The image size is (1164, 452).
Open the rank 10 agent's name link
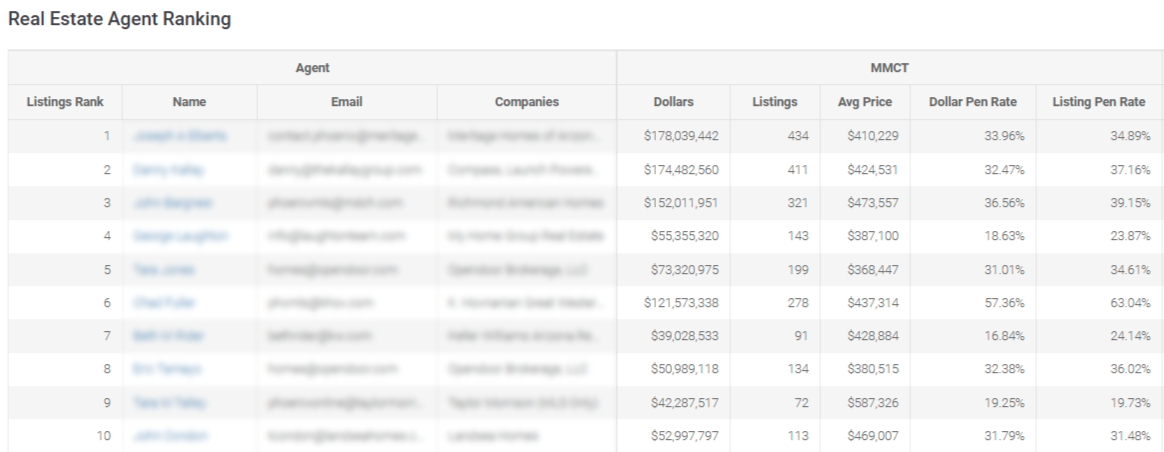point(171,436)
